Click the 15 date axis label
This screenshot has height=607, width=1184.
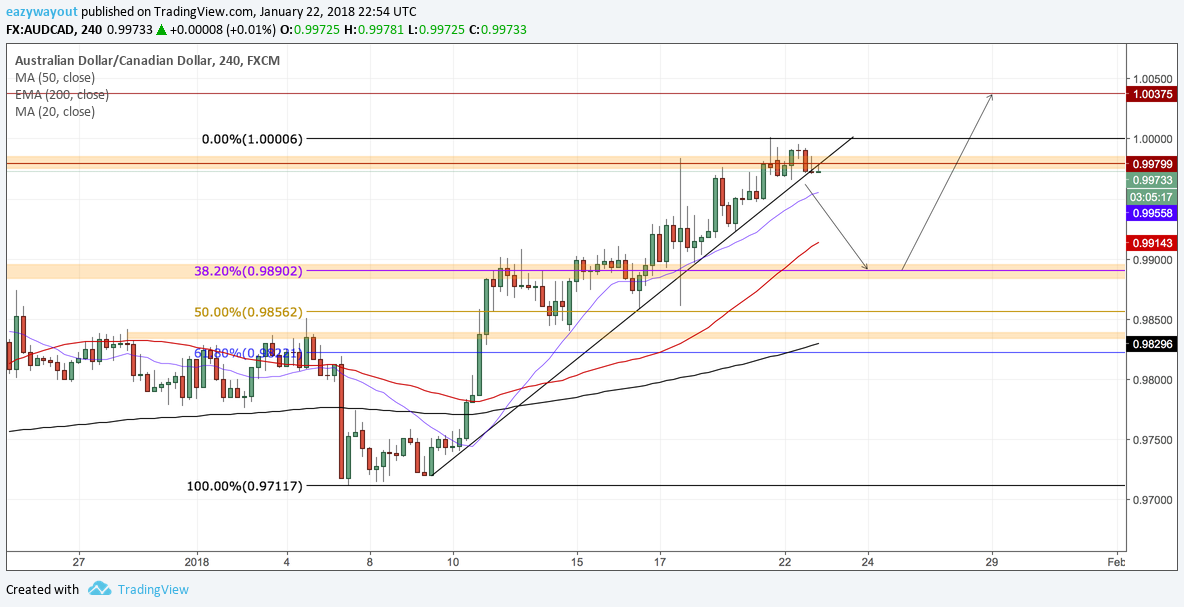point(577,562)
